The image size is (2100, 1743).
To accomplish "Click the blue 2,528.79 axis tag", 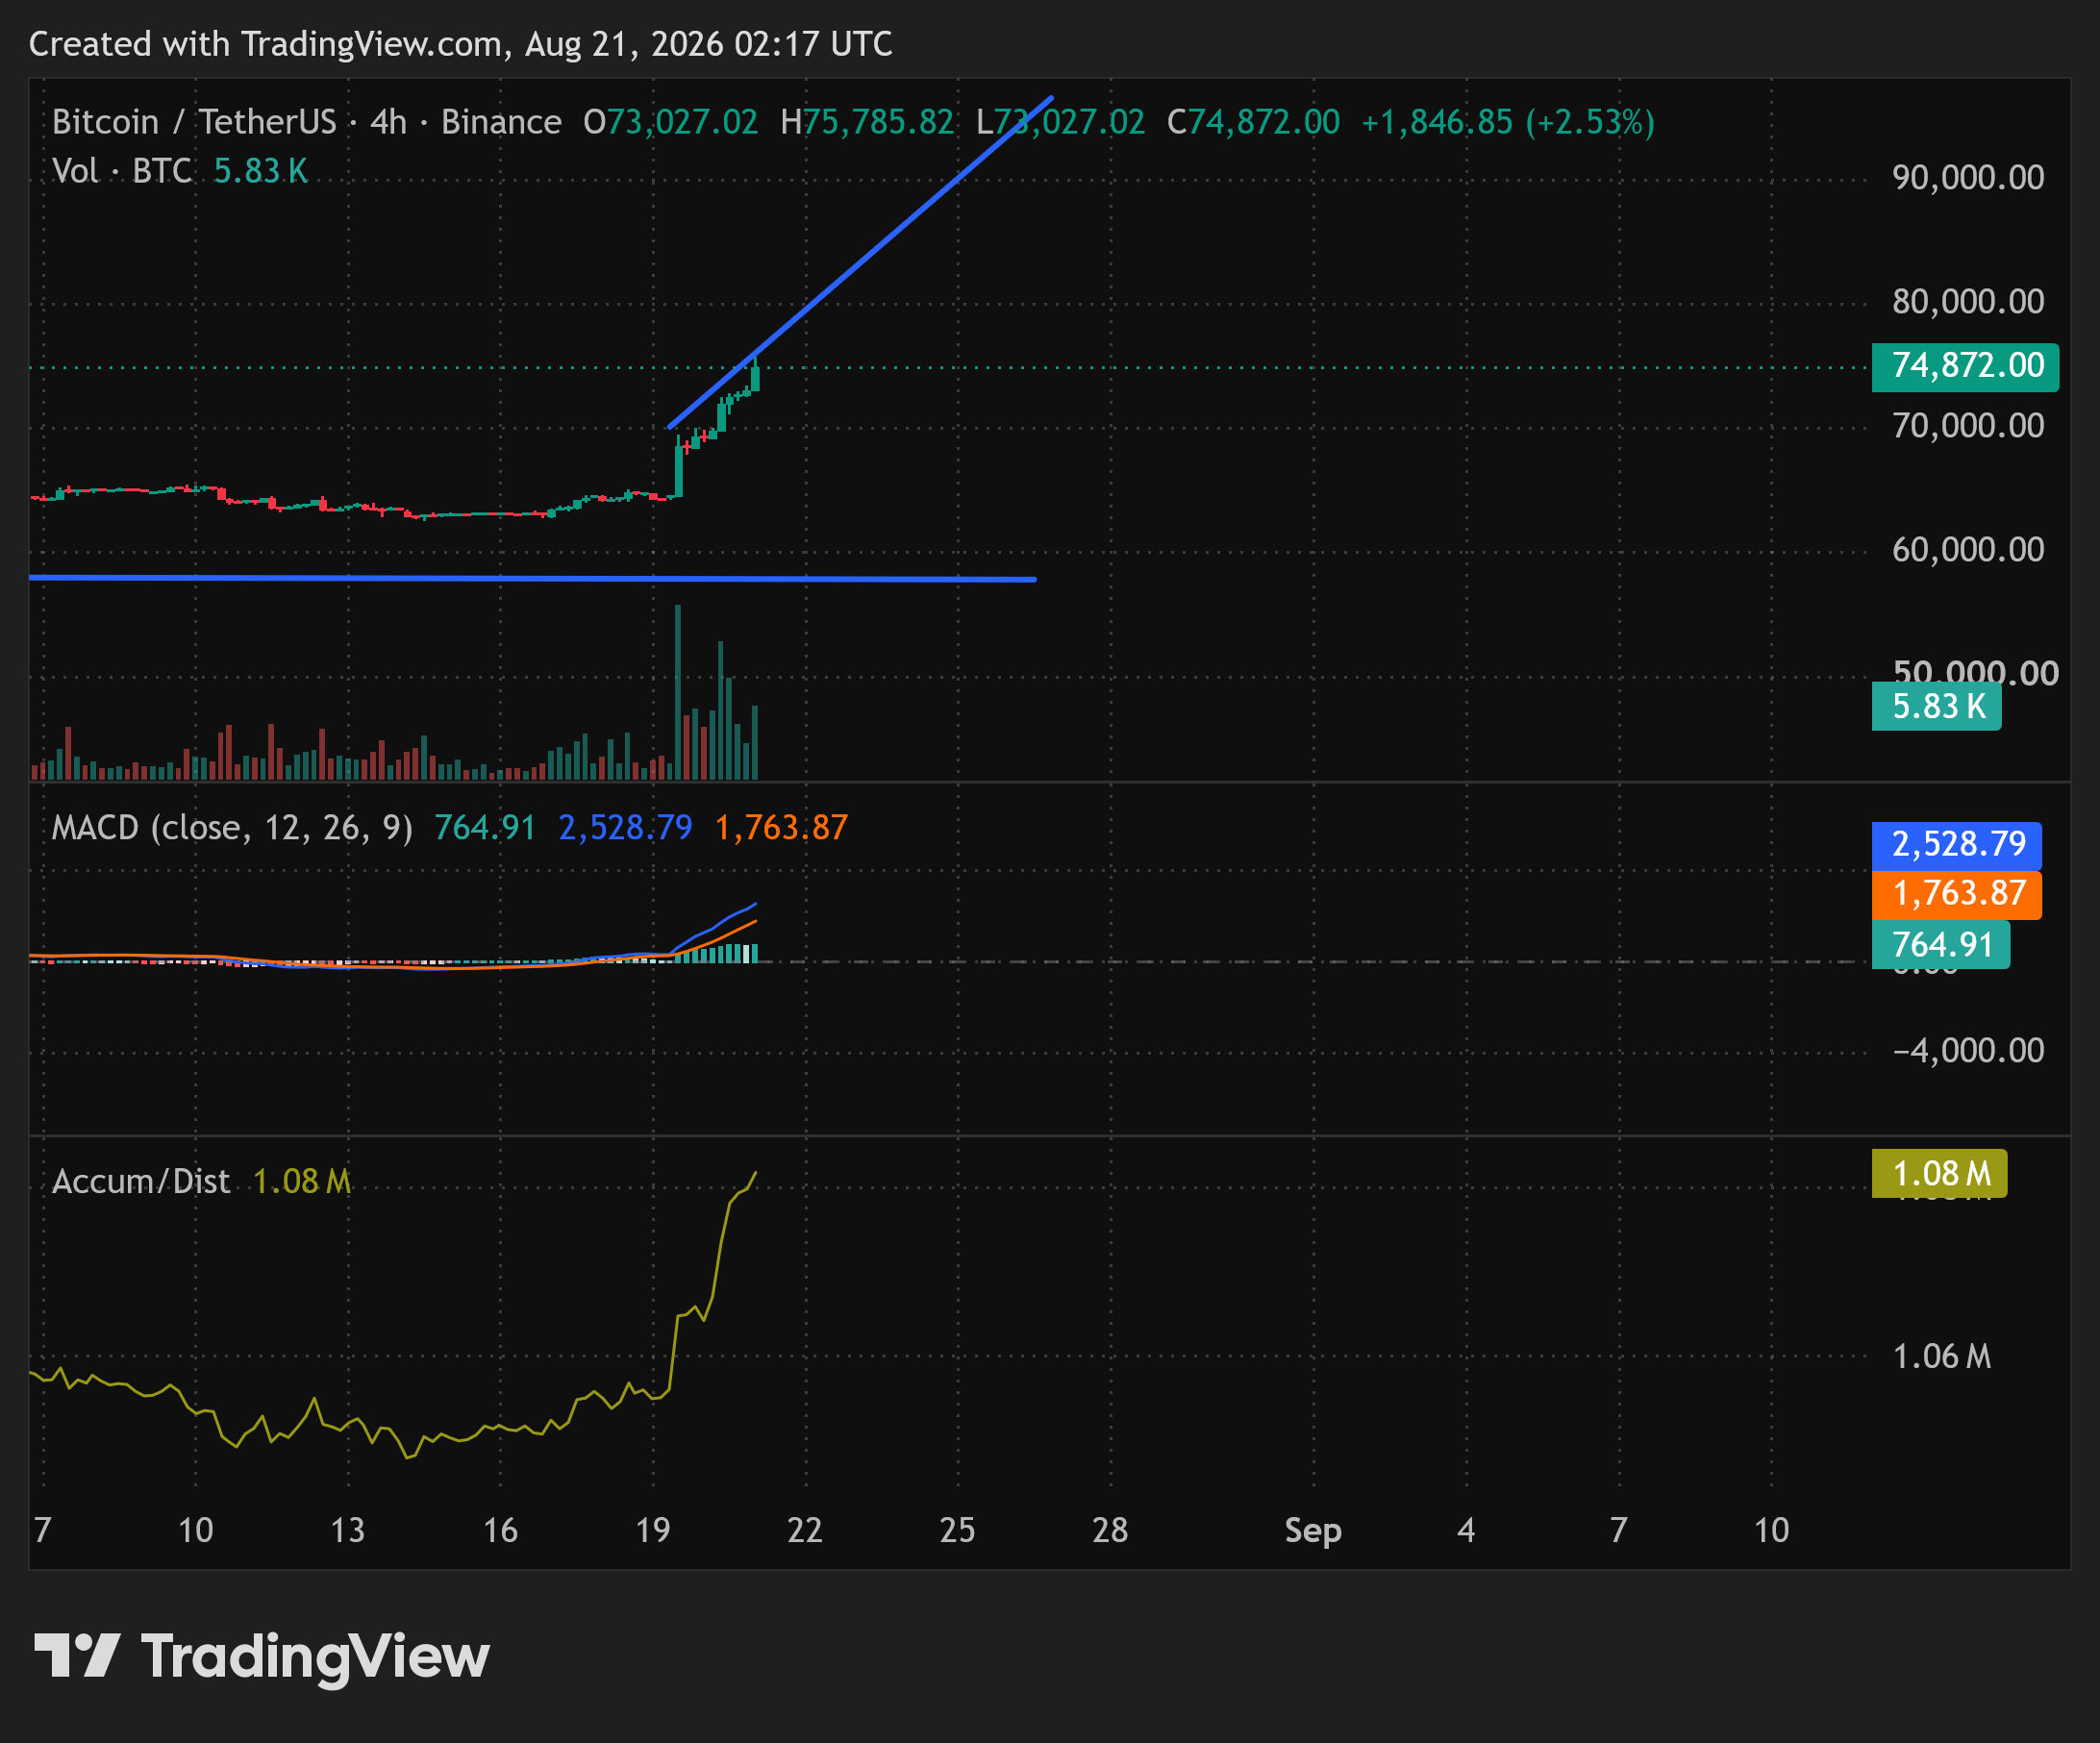I will (1957, 845).
